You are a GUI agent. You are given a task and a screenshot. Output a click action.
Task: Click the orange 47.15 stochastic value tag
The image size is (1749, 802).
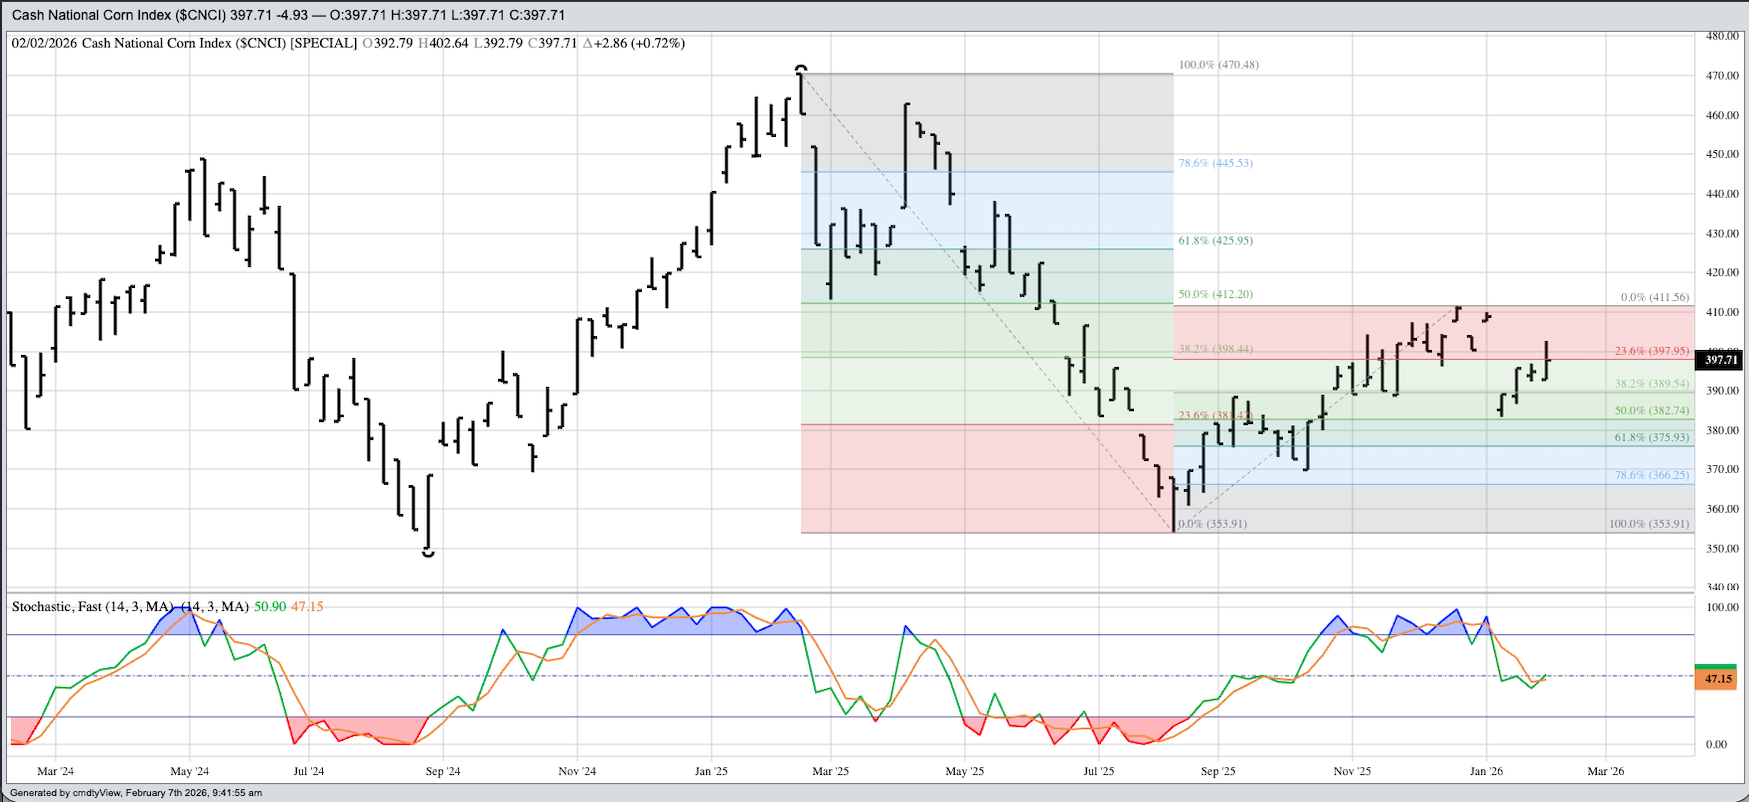click(1717, 679)
